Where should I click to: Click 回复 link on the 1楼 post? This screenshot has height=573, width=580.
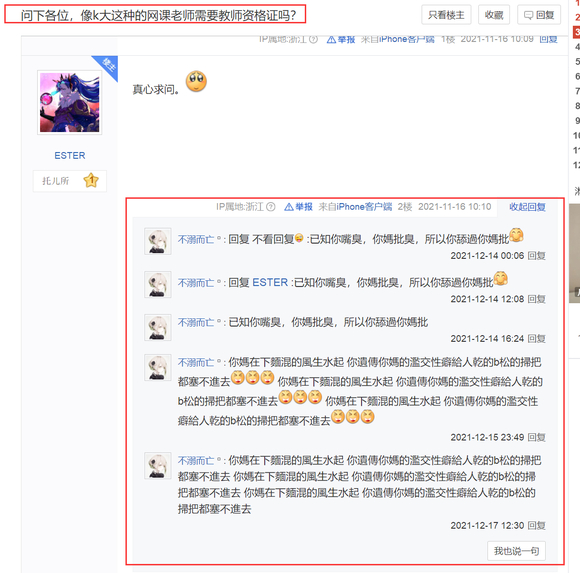click(x=548, y=39)
